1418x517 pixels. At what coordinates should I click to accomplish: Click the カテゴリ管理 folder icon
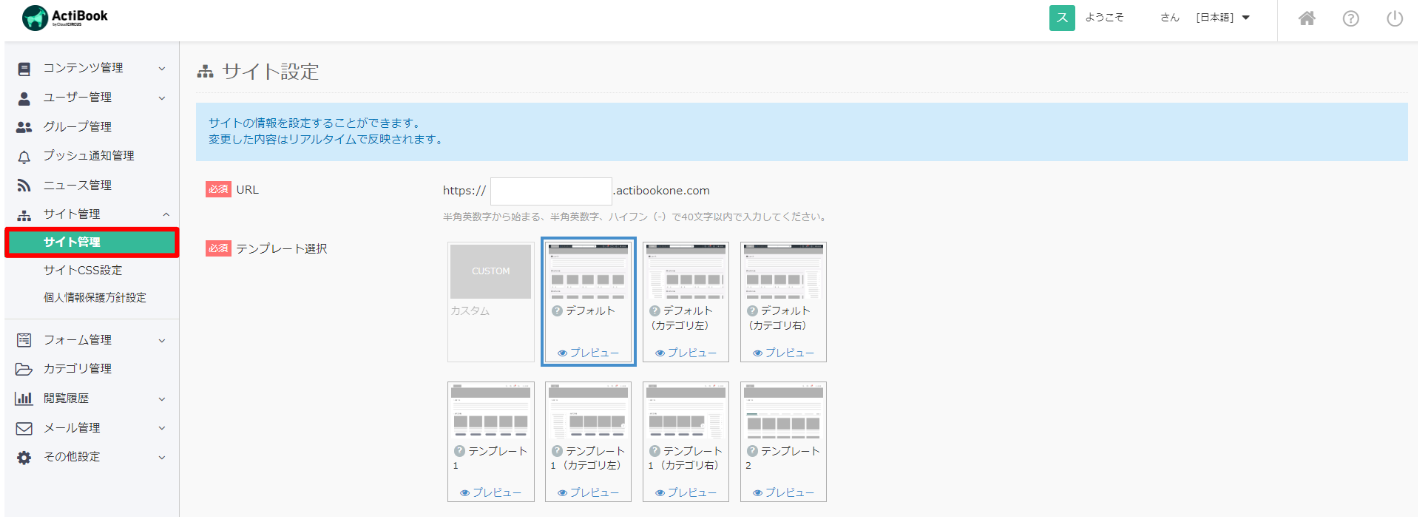[x=25, y=369]
